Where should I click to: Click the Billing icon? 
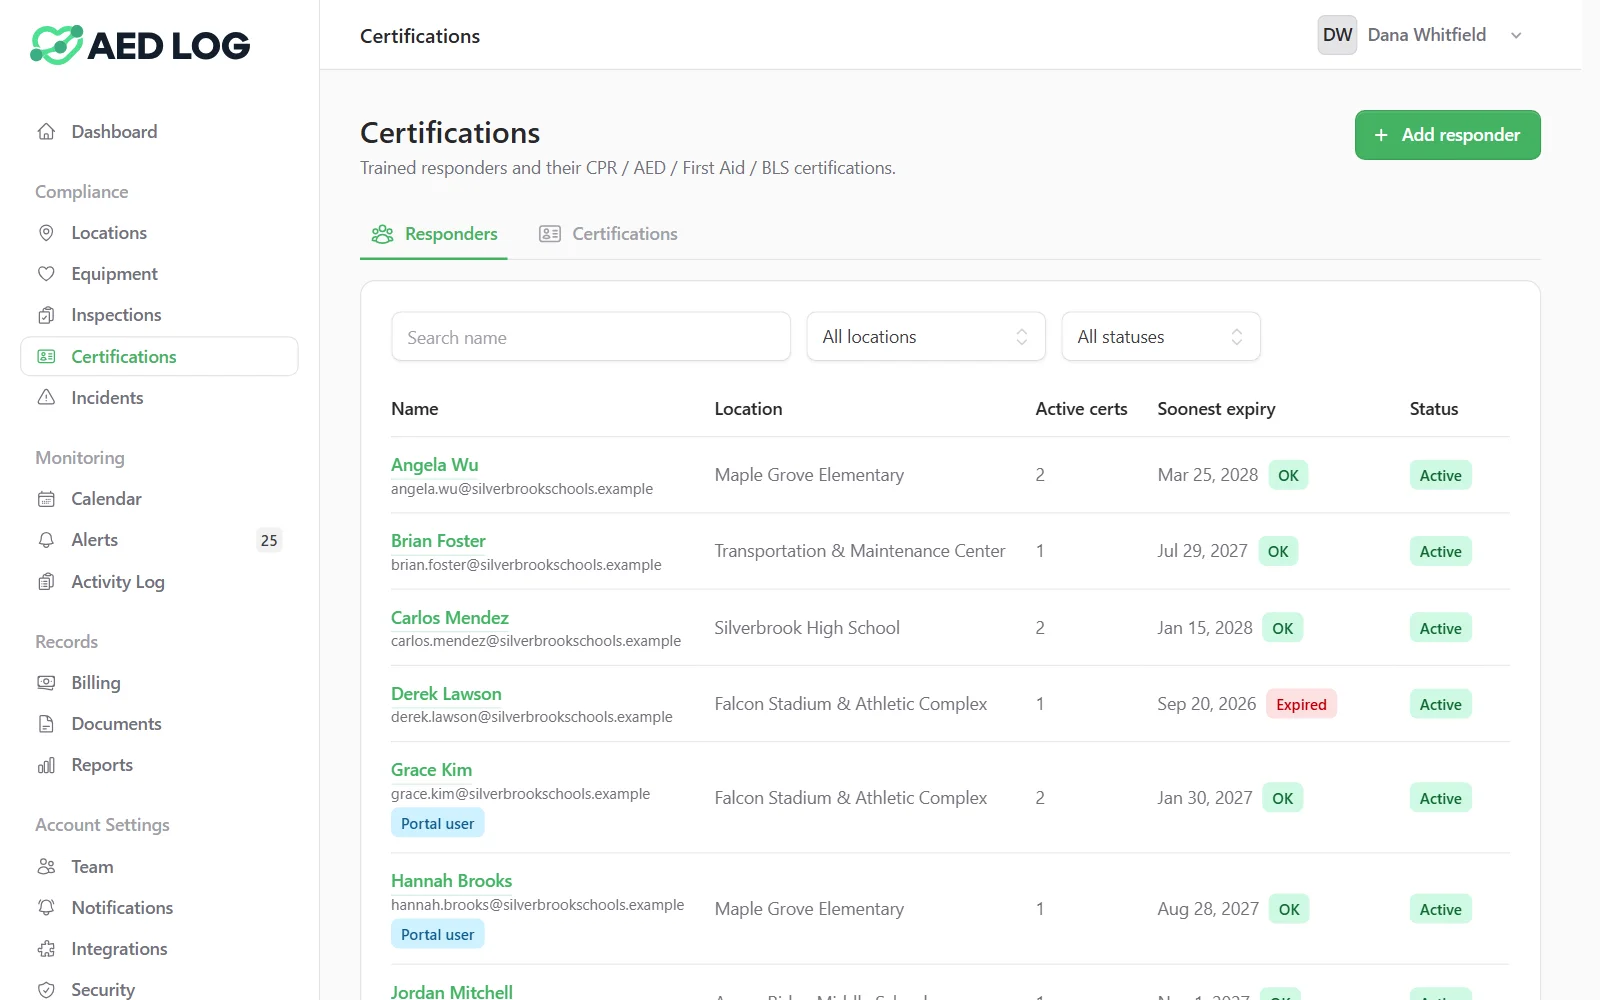tap(46, 683)
